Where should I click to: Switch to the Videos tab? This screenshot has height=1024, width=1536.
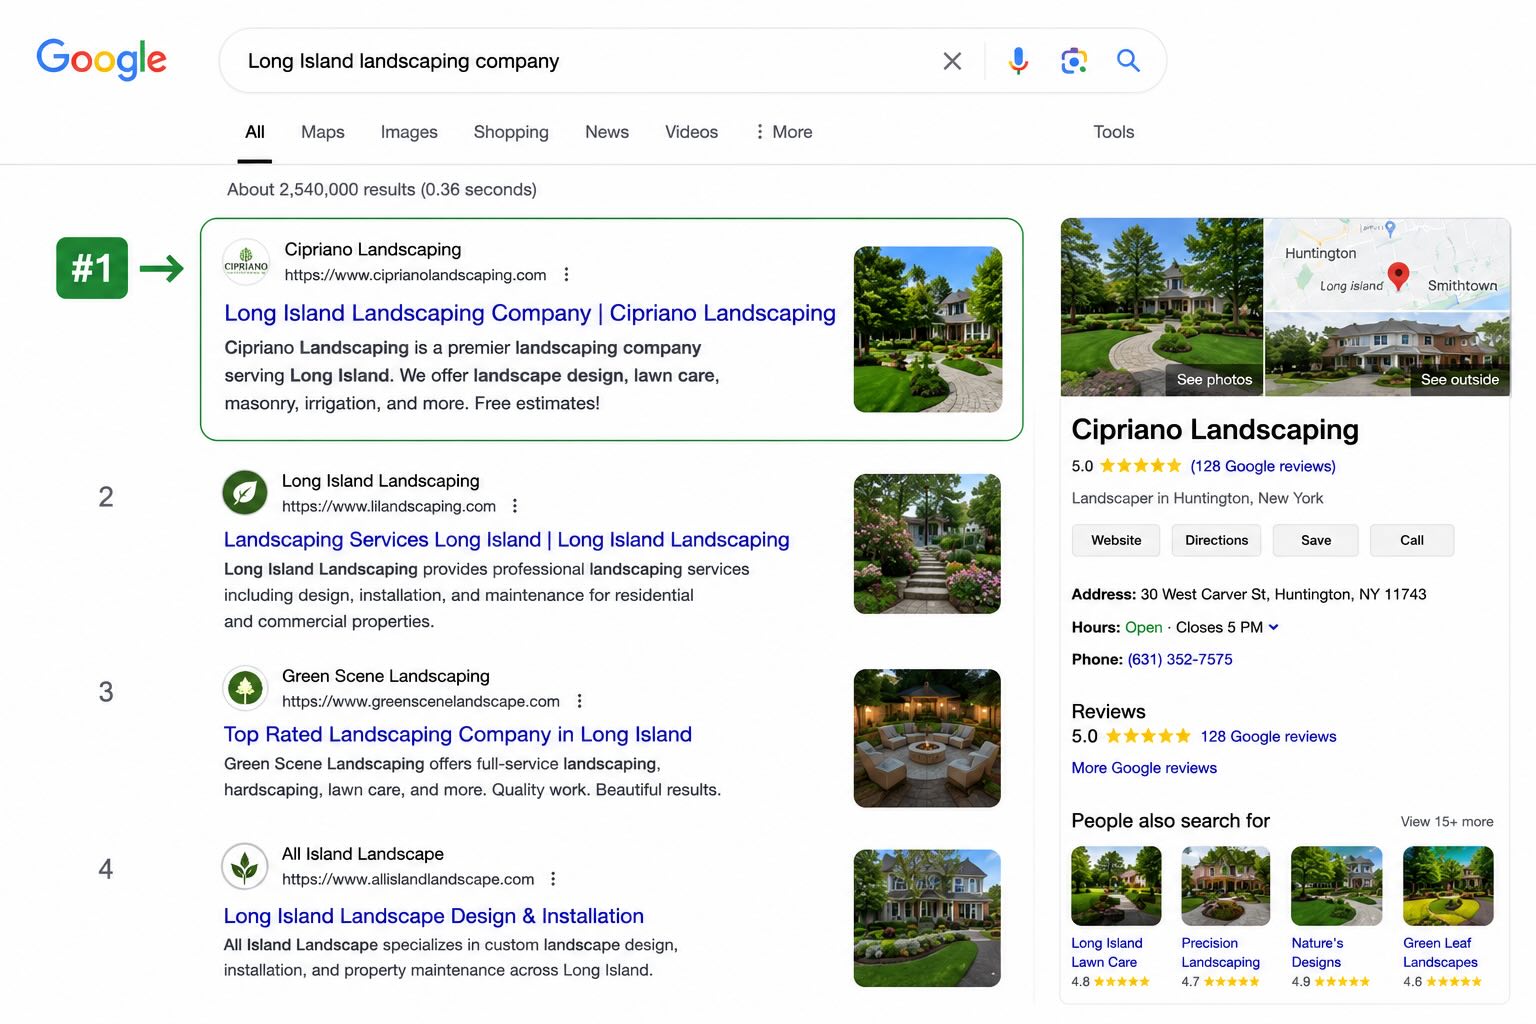point(692,132)
